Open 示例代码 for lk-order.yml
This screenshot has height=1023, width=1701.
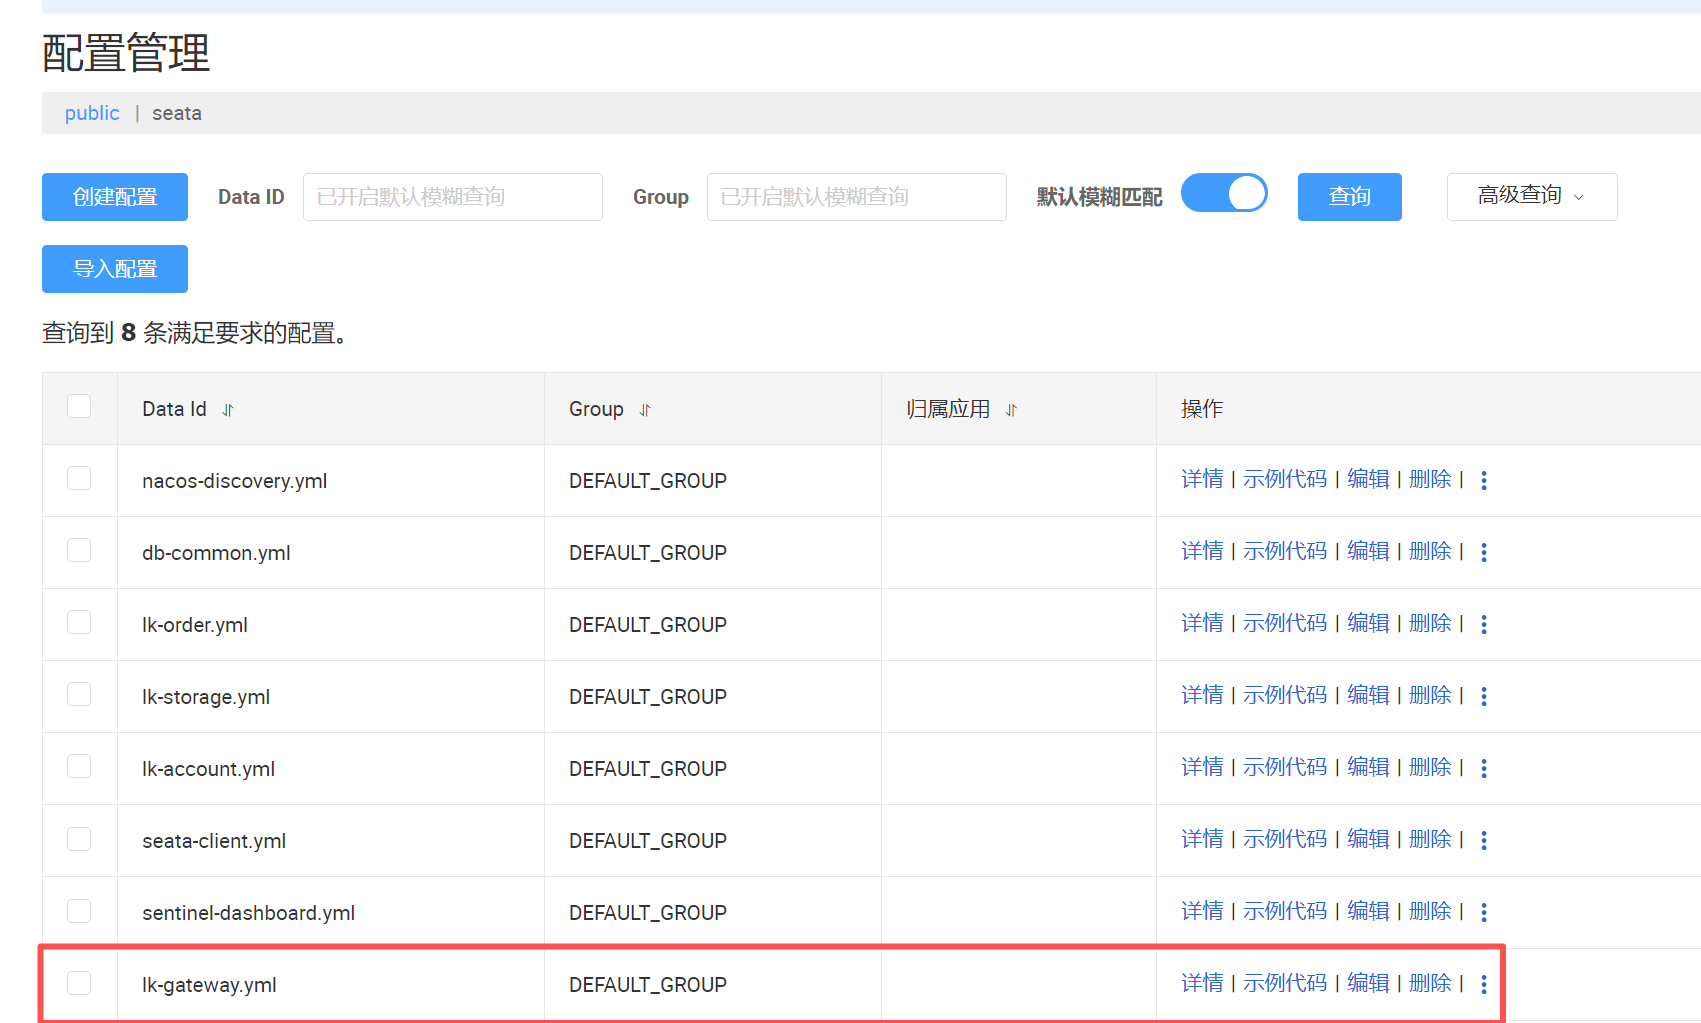coord(1285,623)
